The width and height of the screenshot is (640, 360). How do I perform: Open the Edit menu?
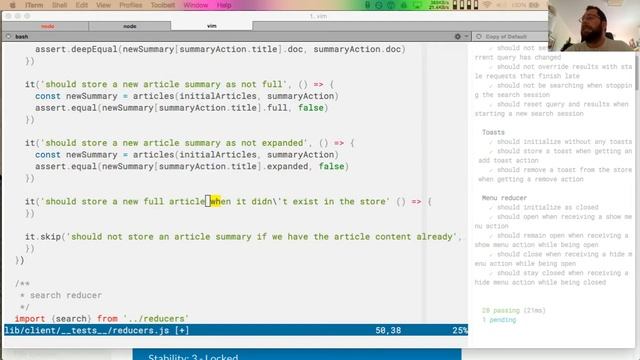pyautogui.click(x=82, y=5)
